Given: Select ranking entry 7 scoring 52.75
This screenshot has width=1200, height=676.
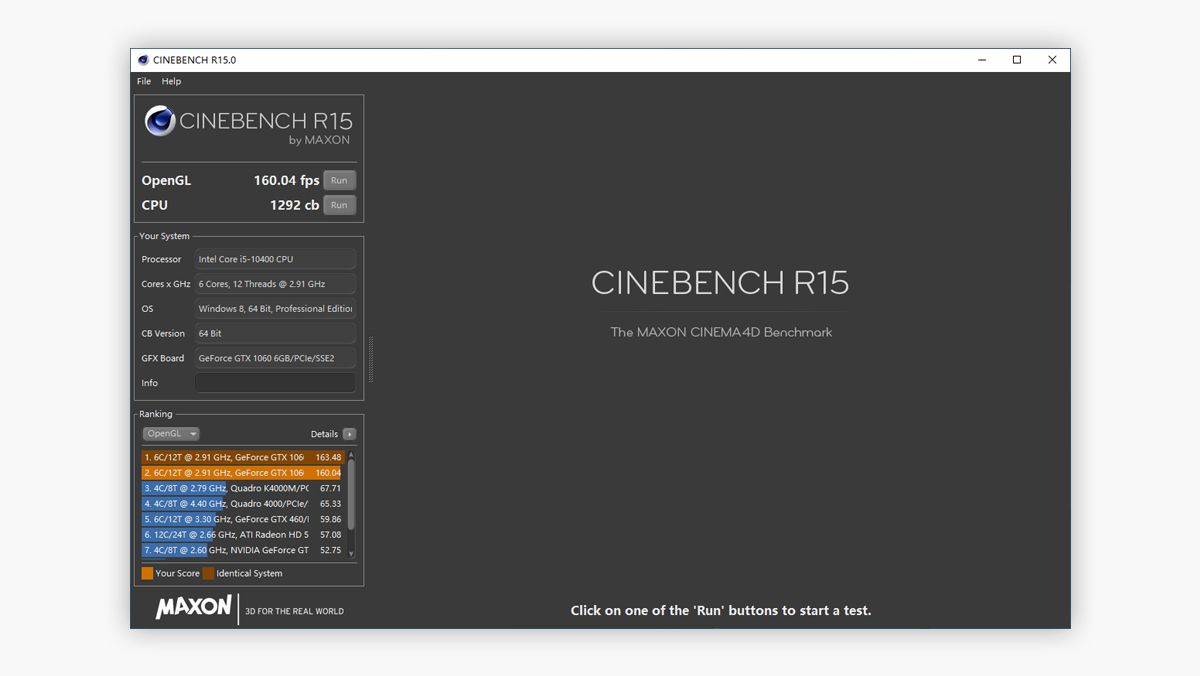Looking at the screenshot, I should click(x=242, y=550).
